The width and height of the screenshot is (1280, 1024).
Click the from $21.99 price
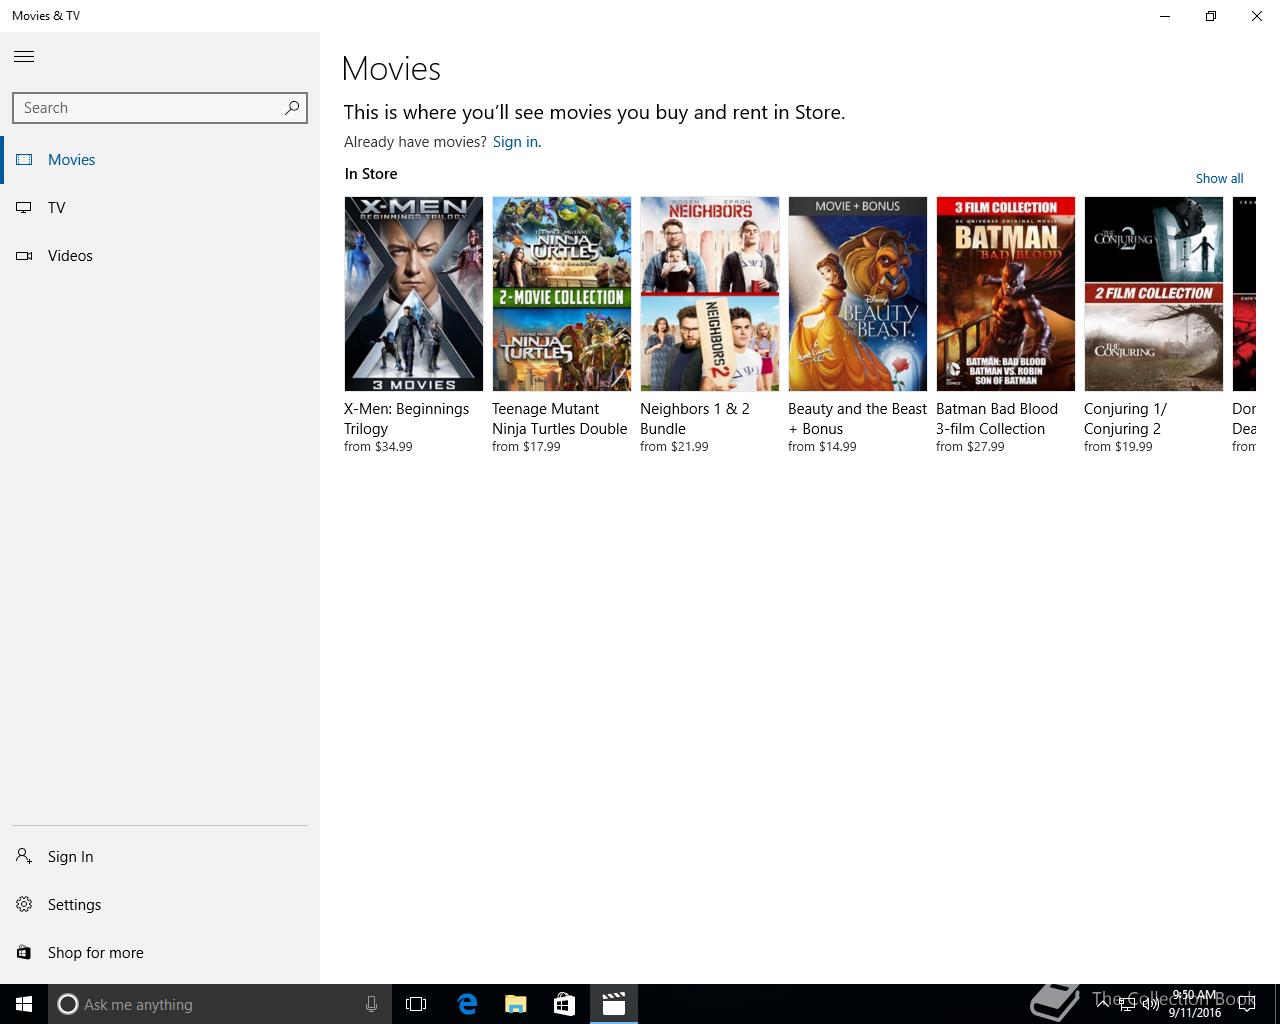tap(674, 447)
